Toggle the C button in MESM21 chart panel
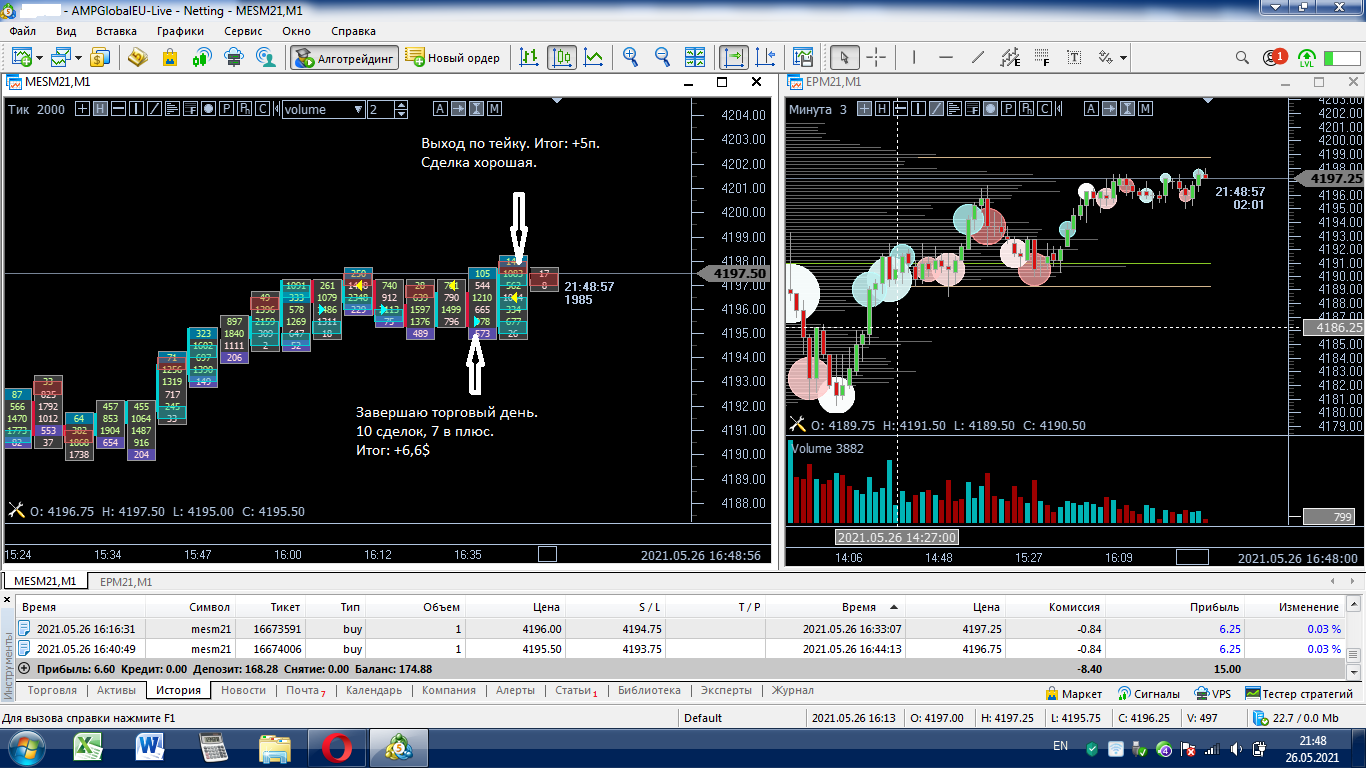 pyautogui.click(x=262, y=109)
